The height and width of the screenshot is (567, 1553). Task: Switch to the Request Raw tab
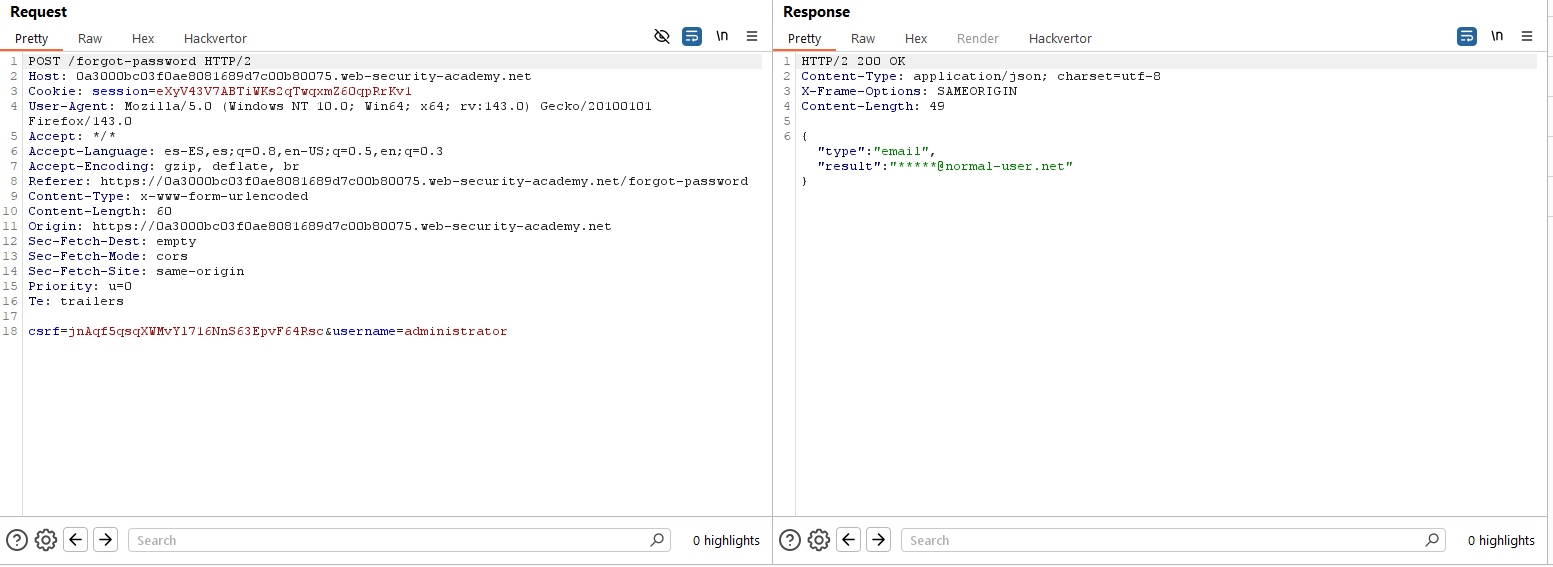pos(90,39)
